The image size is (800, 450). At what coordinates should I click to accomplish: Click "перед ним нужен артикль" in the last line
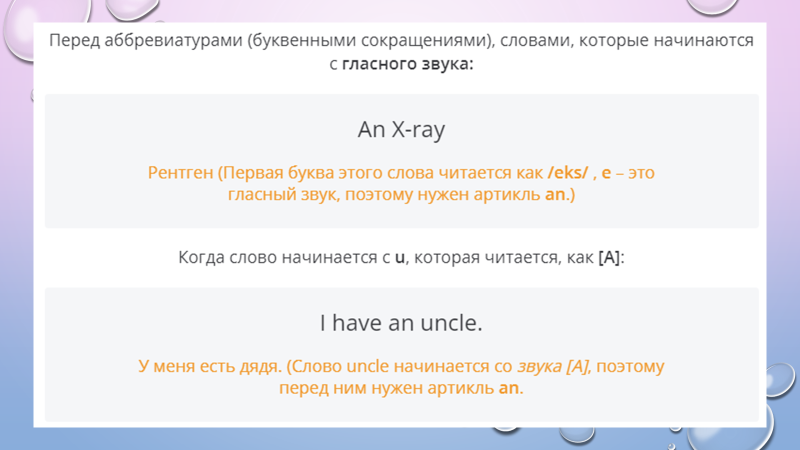(x=386, y=388)
